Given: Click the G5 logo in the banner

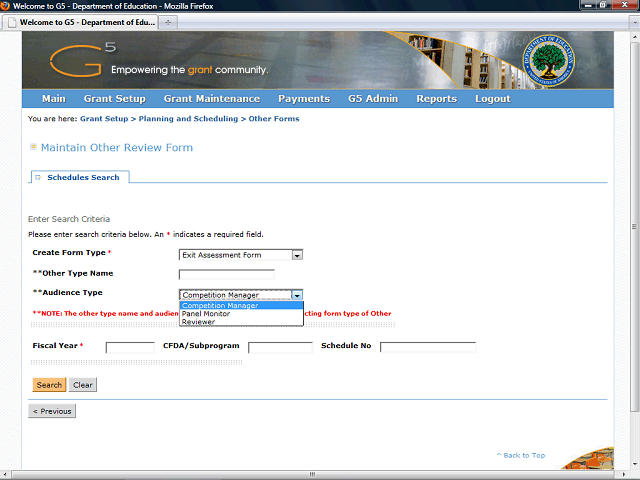Looking at the screenshot, I should [x=83, y=60].
